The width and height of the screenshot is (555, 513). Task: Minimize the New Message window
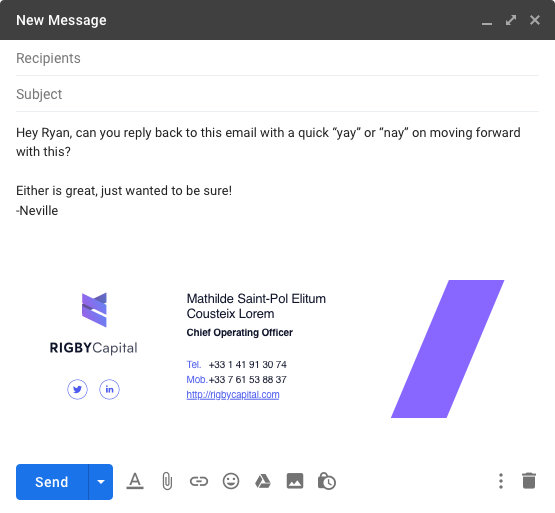[487, 21]
